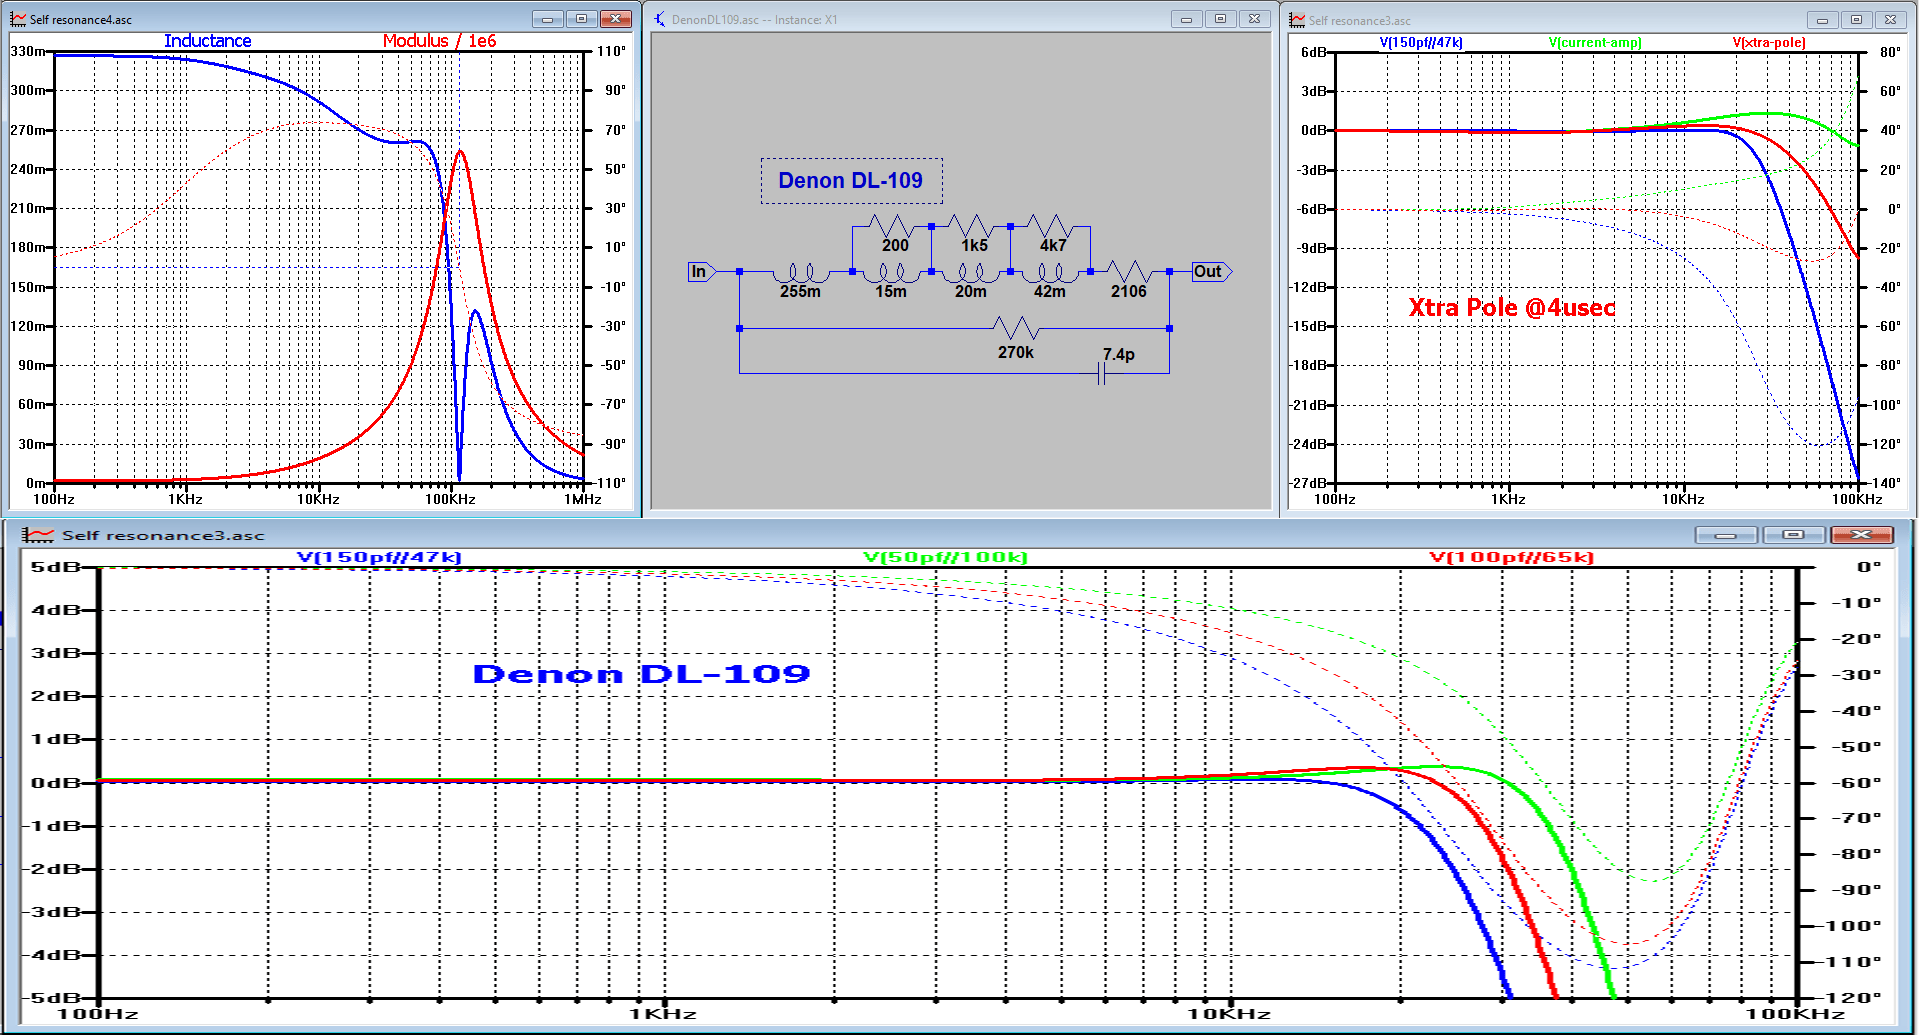Click the V(xtra-pole) trace label
The image size is (1920, 1036).
1769,43
